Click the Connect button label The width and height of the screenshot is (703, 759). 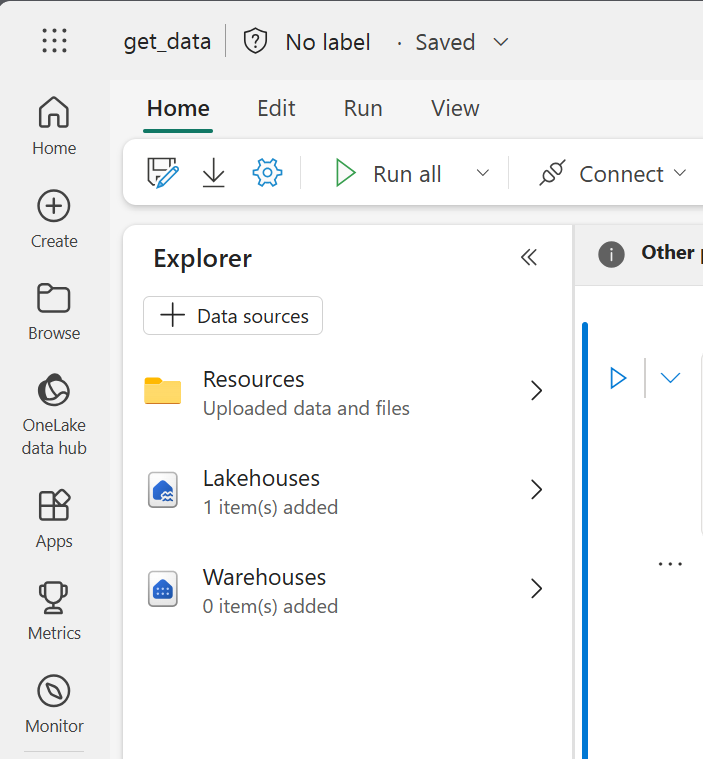click(x=621, y=174)
